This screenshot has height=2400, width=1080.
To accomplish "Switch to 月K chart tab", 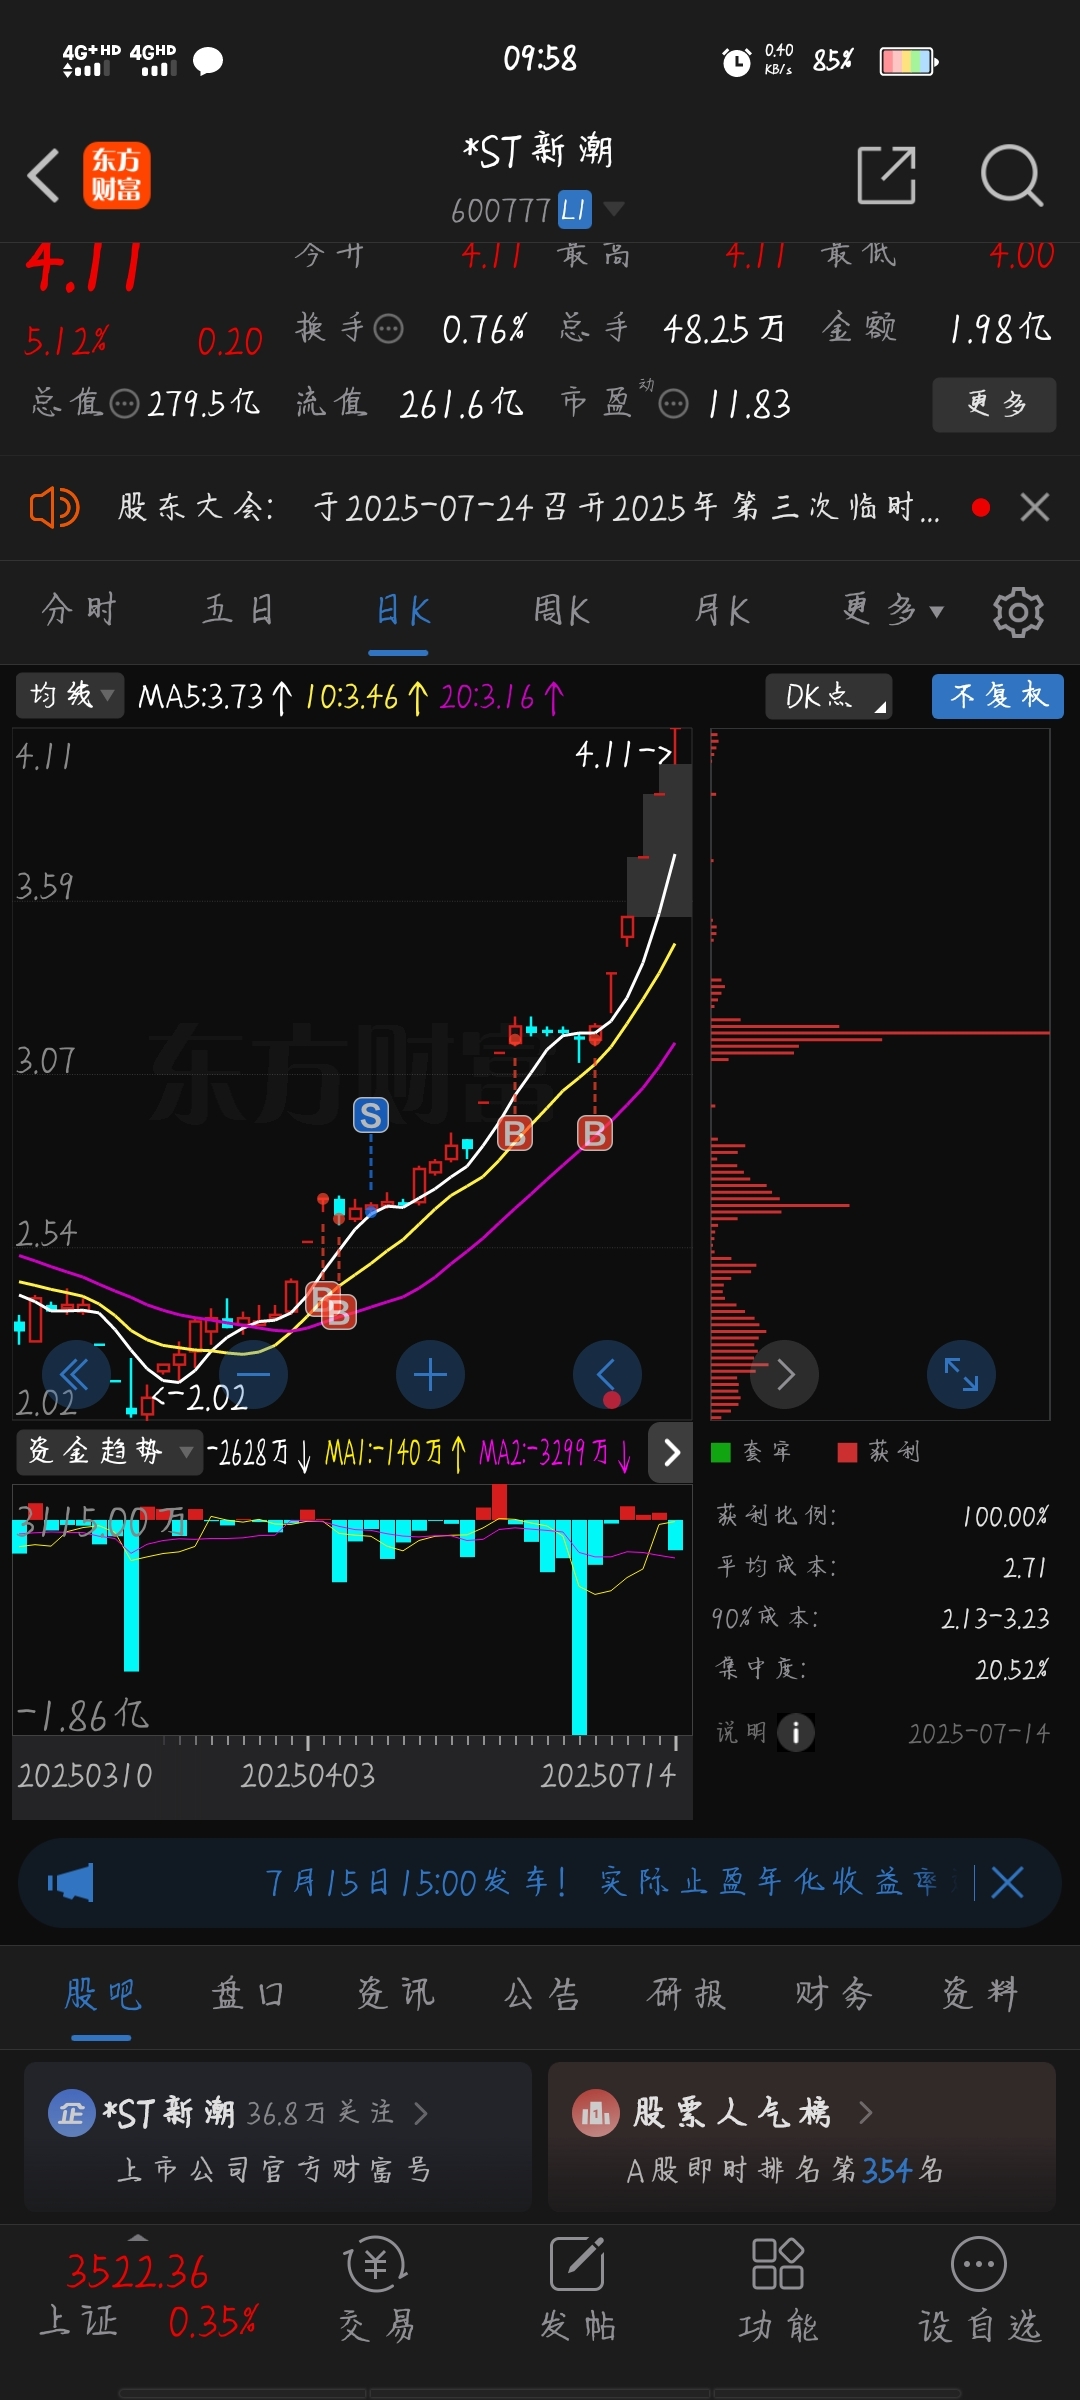I will coord(722,610).
